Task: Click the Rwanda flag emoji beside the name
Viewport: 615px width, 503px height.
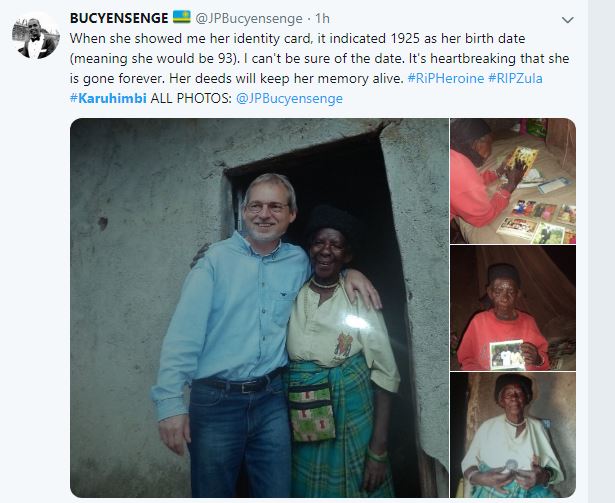Action: tap(182, 17)
